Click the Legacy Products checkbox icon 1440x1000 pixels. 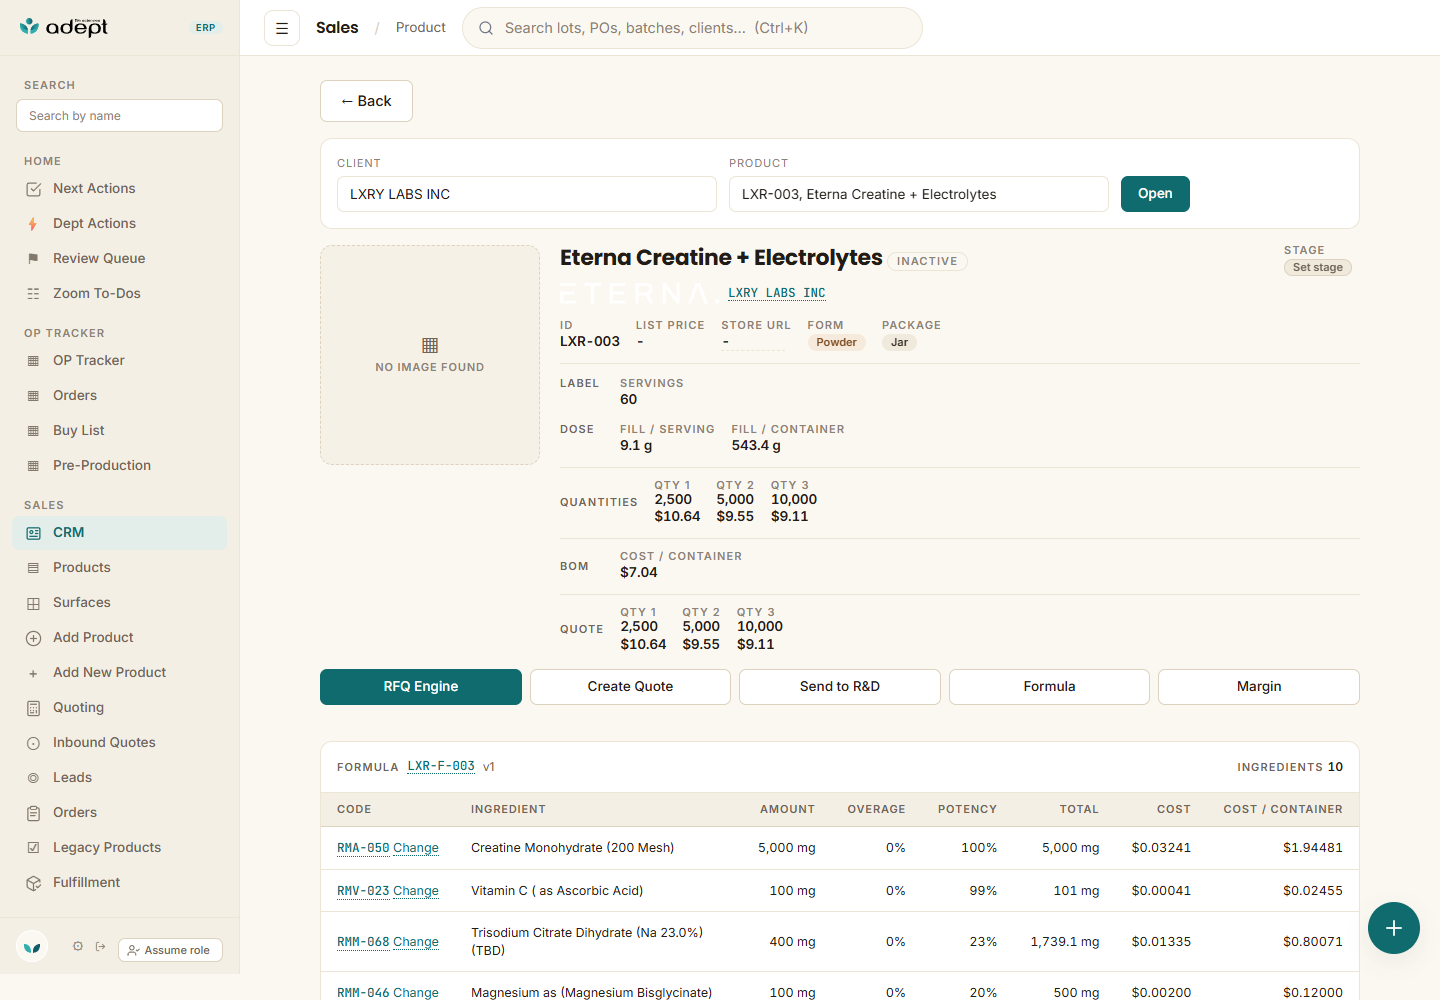(x=33, y=848)
